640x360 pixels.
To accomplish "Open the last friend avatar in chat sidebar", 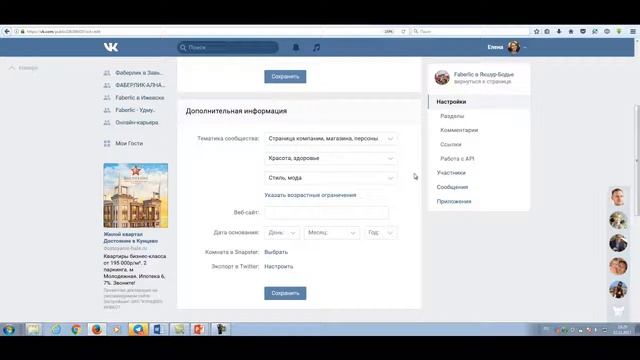I will (618, 289).
